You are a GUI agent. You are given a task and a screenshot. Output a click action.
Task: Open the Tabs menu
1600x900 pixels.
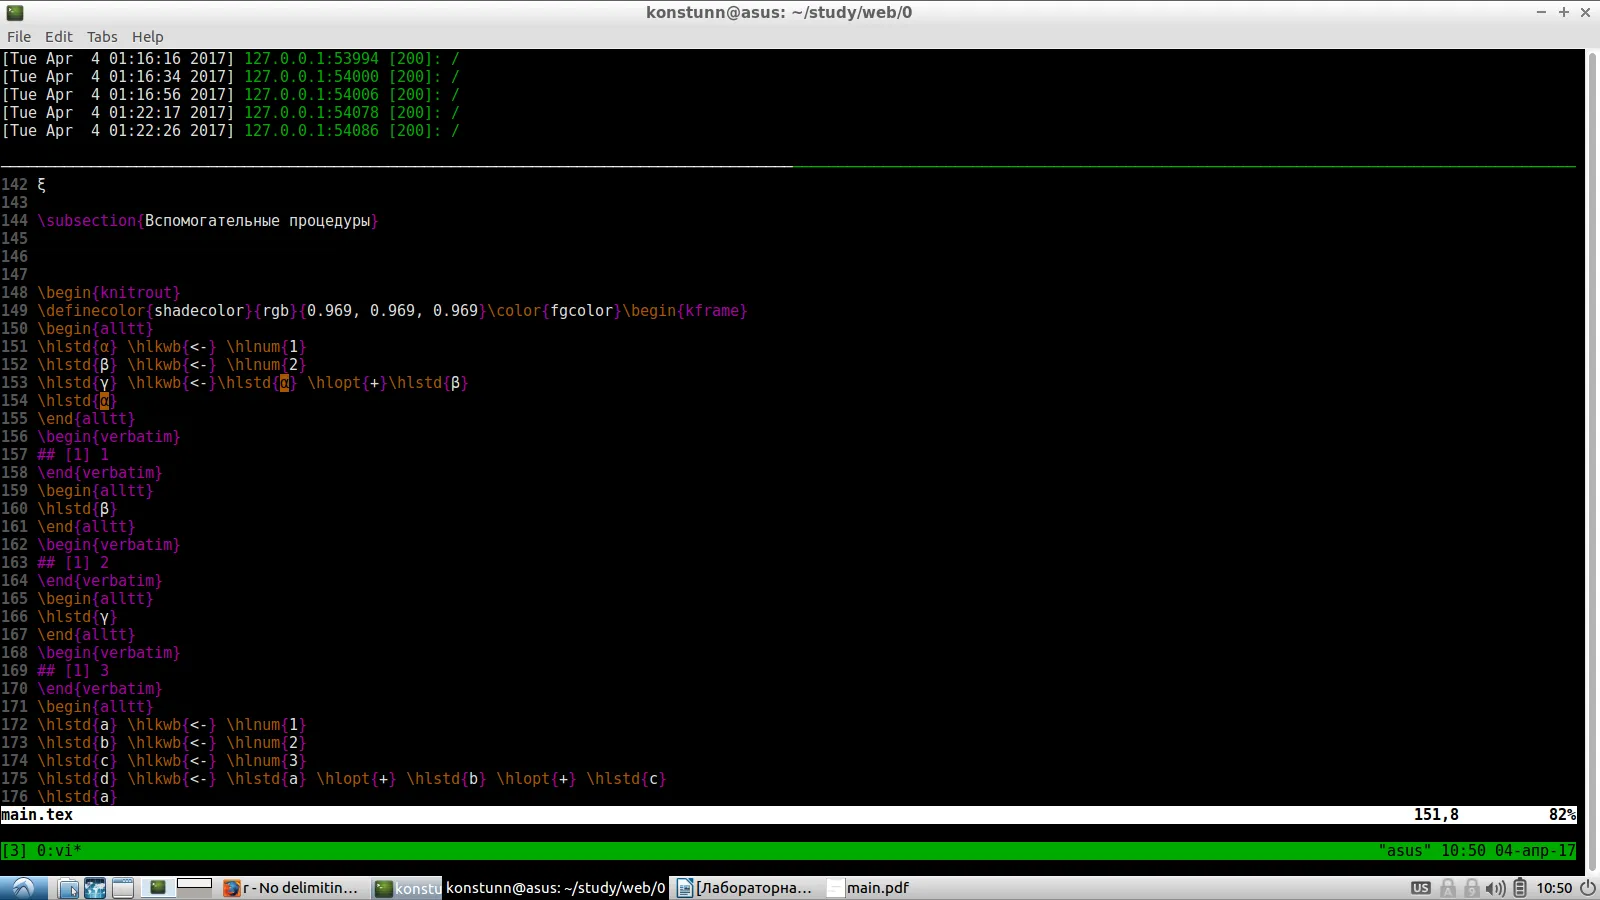102,37
